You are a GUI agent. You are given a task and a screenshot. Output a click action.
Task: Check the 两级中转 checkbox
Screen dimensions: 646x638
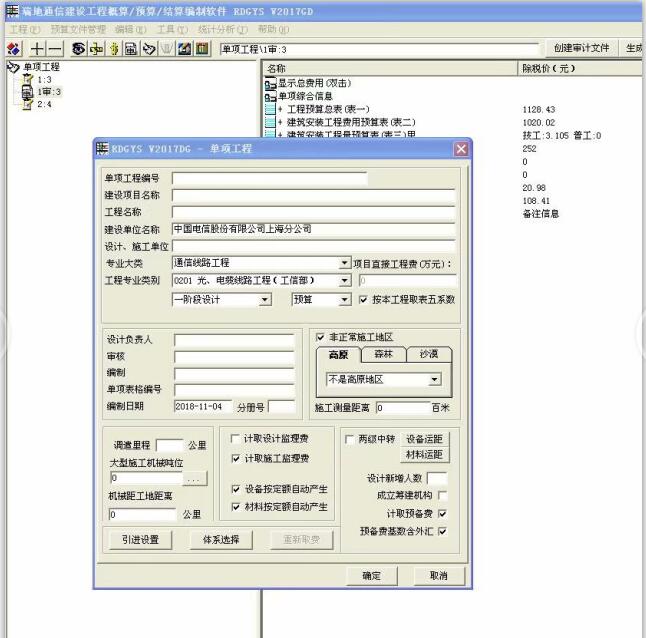[x=350, y=439]
